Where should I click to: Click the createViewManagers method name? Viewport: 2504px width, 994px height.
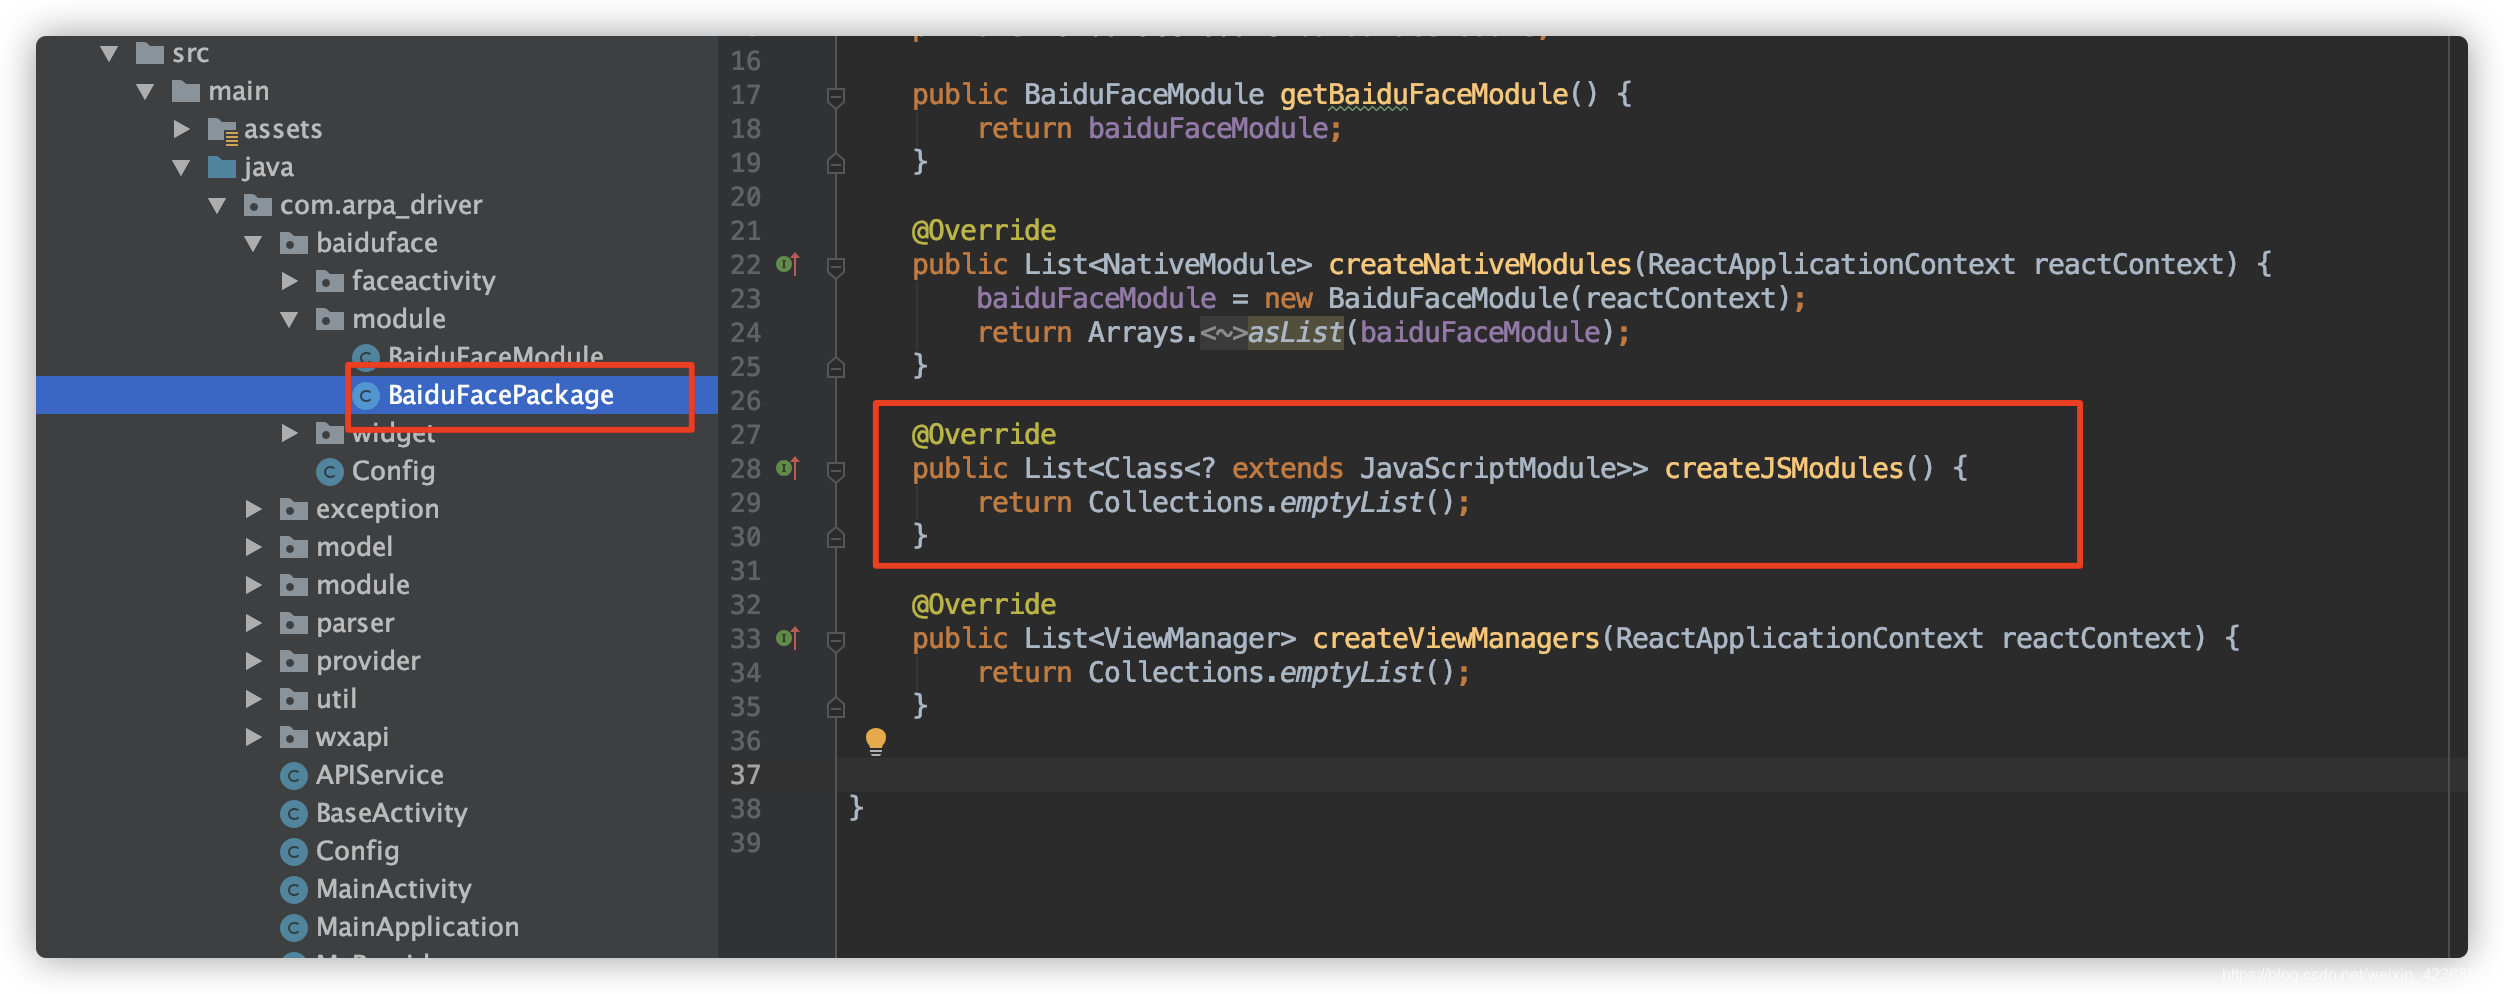tap(1456, 638)
